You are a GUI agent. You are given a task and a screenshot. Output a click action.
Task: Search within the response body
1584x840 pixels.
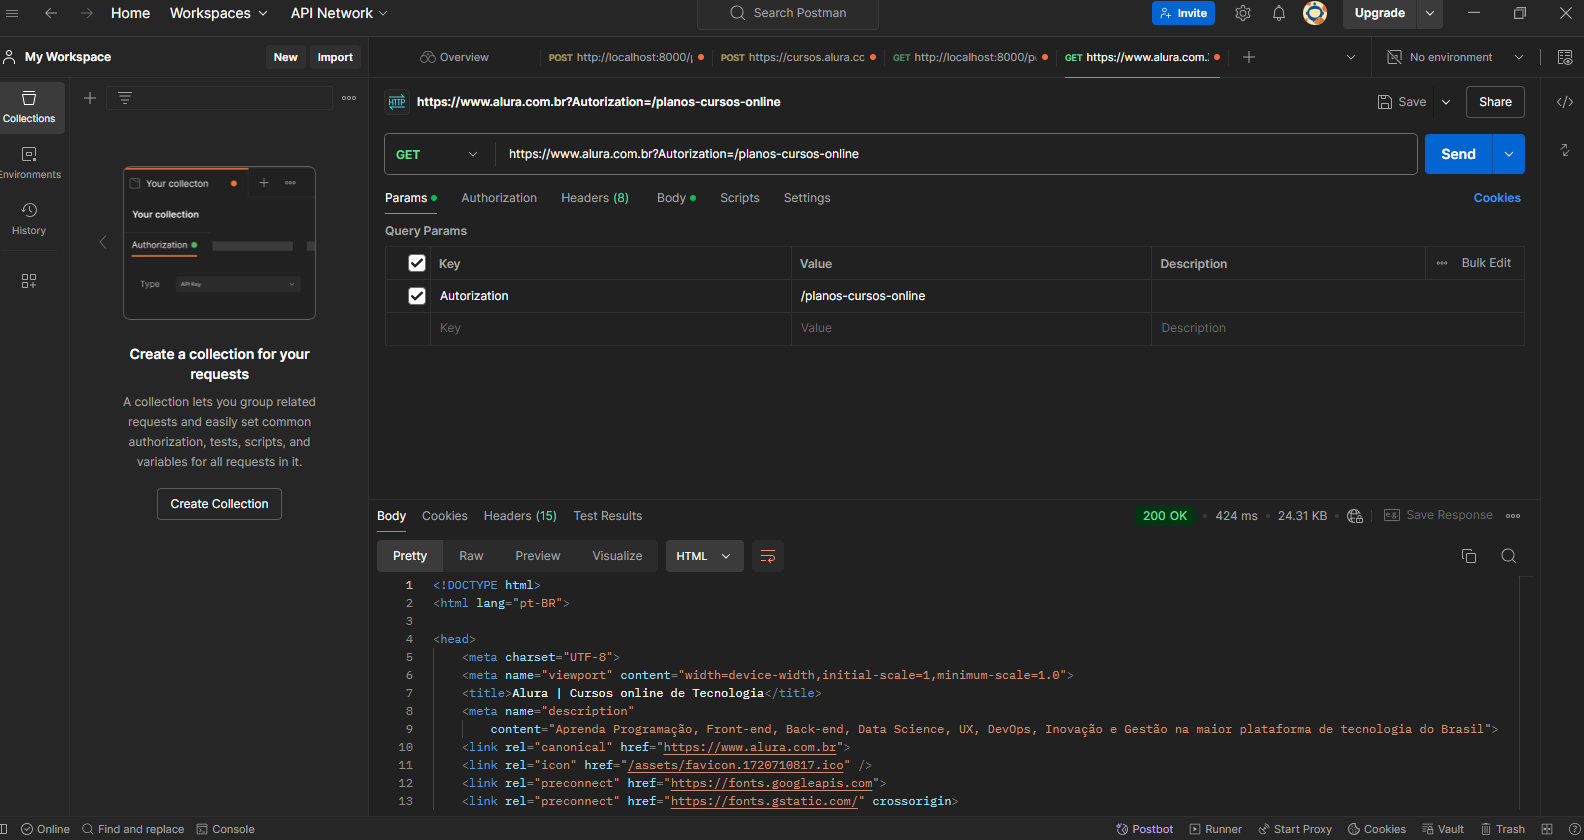click(x=1509, y=556)
